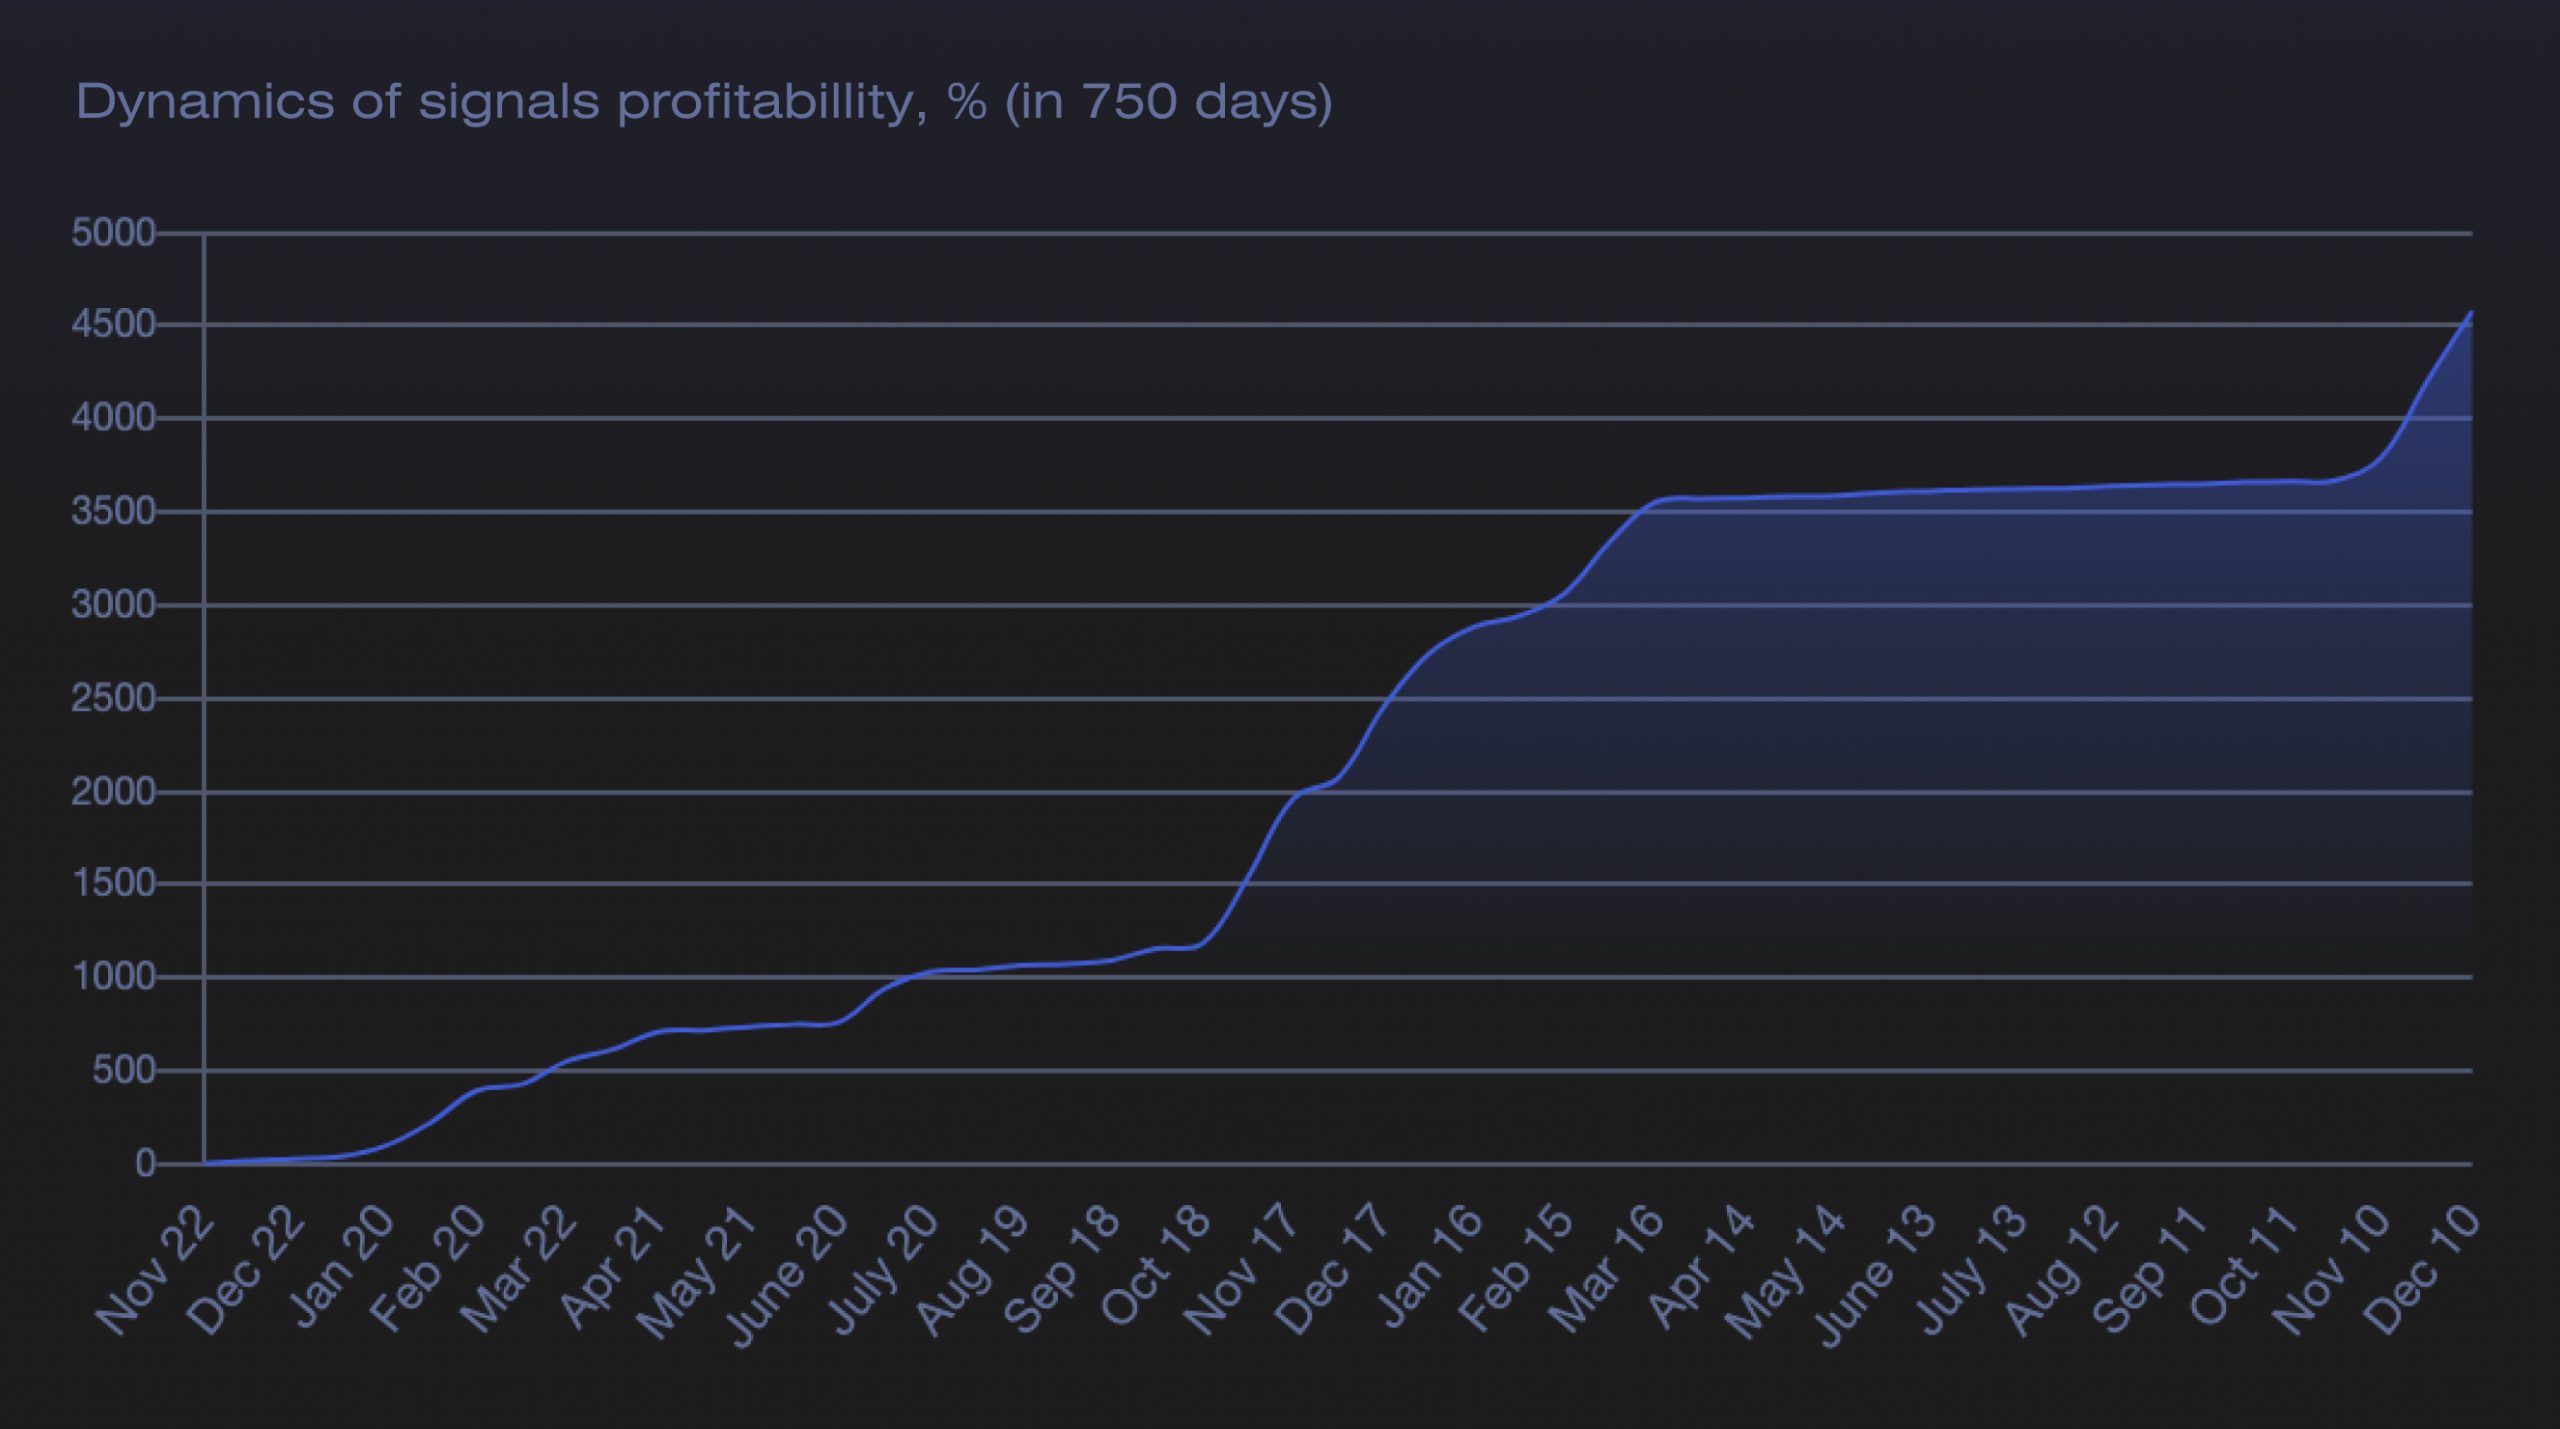
Task: Click the x-axis label Sep 11
Action: pos(2148,1268)
